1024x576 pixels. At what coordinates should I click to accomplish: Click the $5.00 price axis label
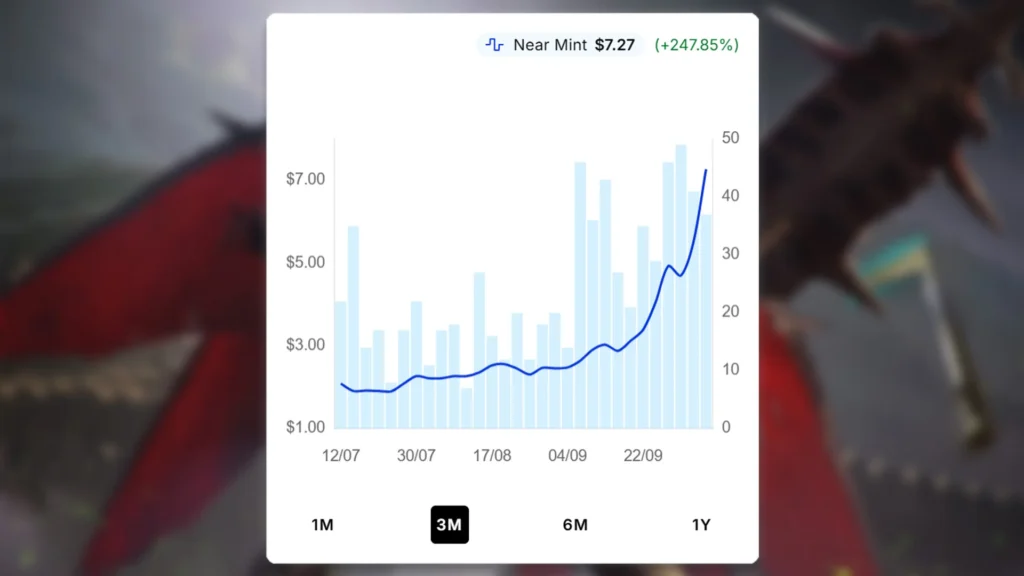(x=305, y=262)
